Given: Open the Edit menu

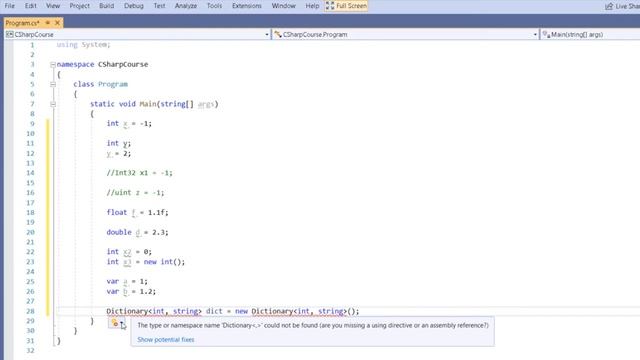Looking at the screenshot, I should pyautogui.click(x=31, y=6).
